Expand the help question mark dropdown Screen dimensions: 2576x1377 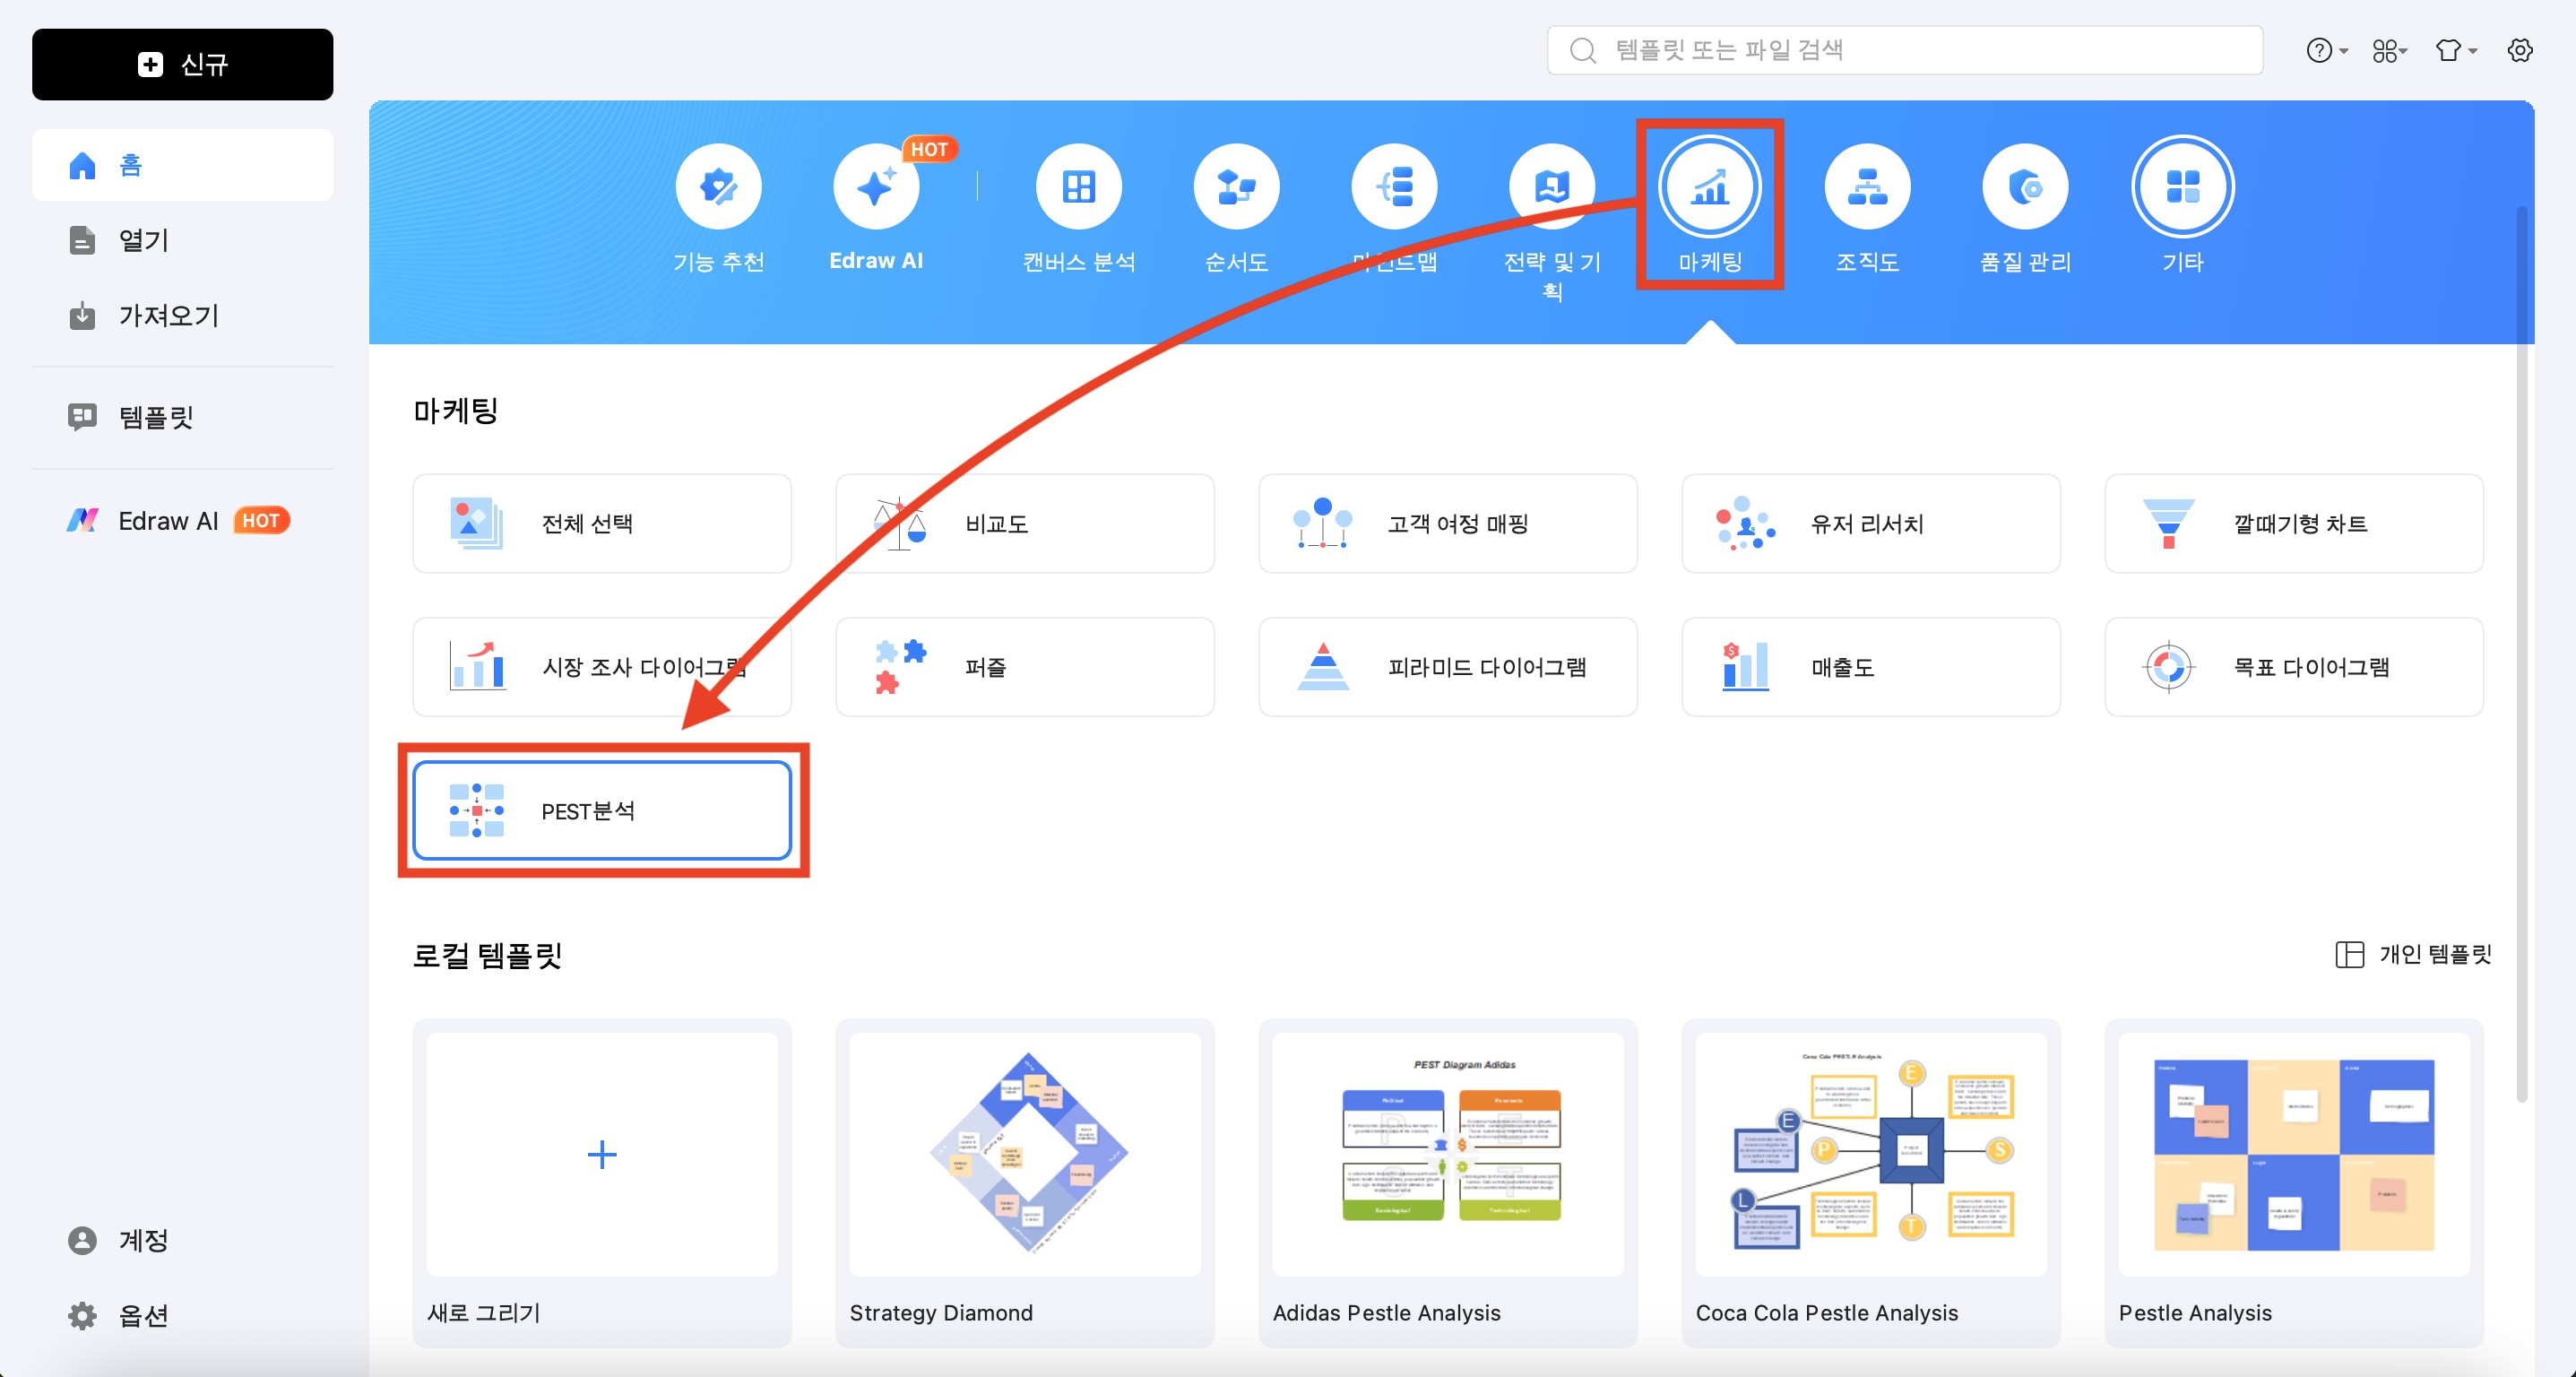click(x=2326, y=50)
